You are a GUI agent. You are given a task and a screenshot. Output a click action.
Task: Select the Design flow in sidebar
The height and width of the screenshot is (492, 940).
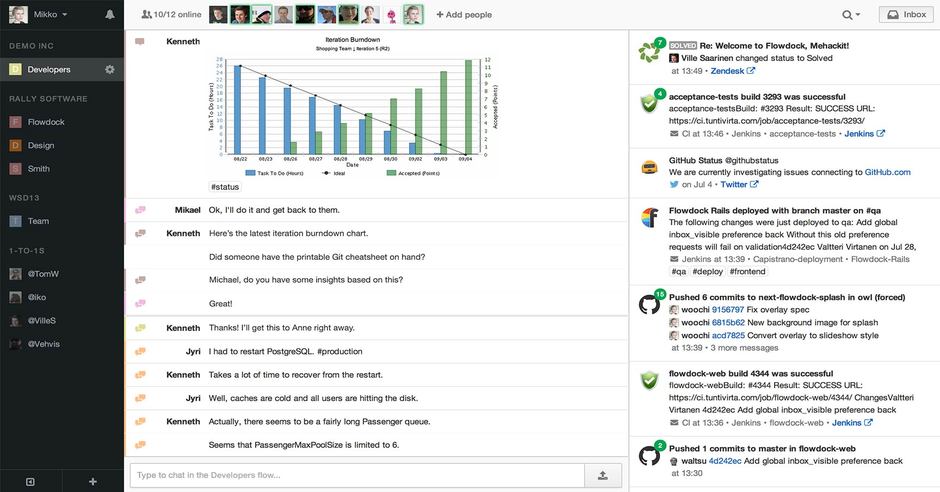point(41,145)
